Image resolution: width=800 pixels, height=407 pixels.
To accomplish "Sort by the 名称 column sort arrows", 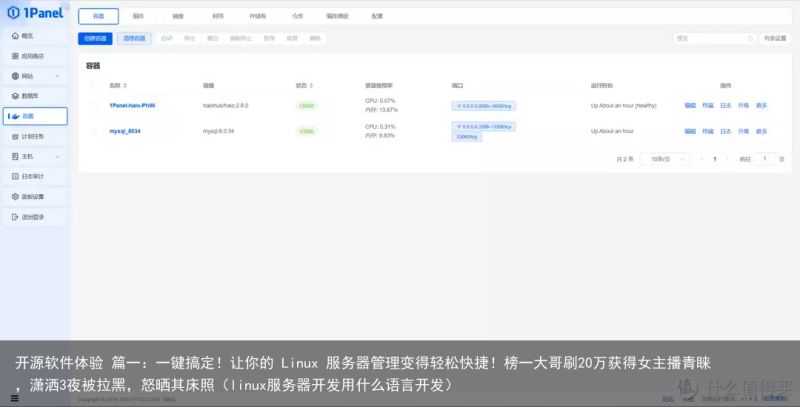I will click(125, 86).
